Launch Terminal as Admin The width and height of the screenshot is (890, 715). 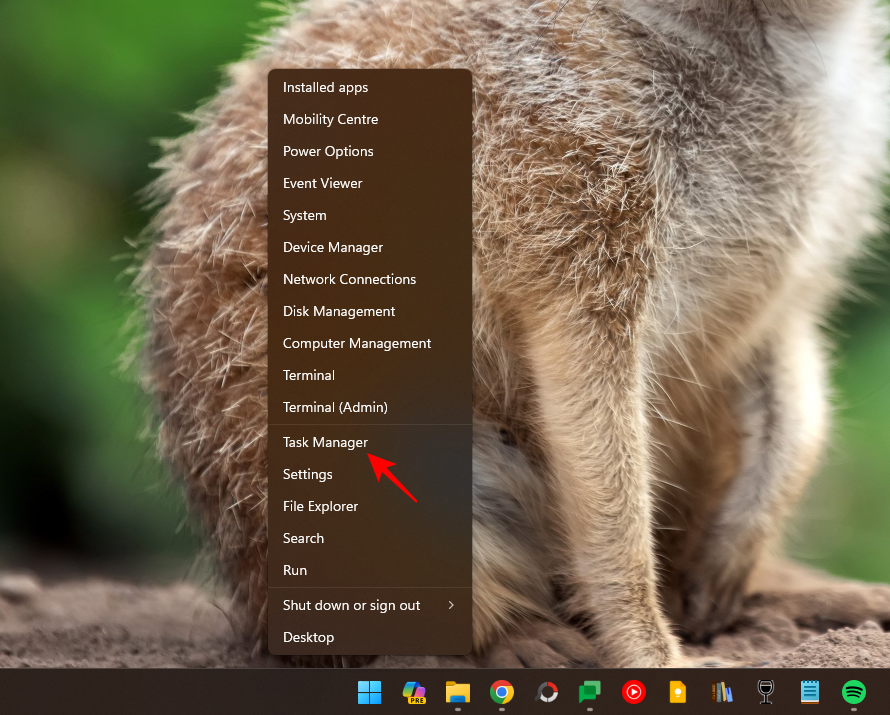(335, 407)
